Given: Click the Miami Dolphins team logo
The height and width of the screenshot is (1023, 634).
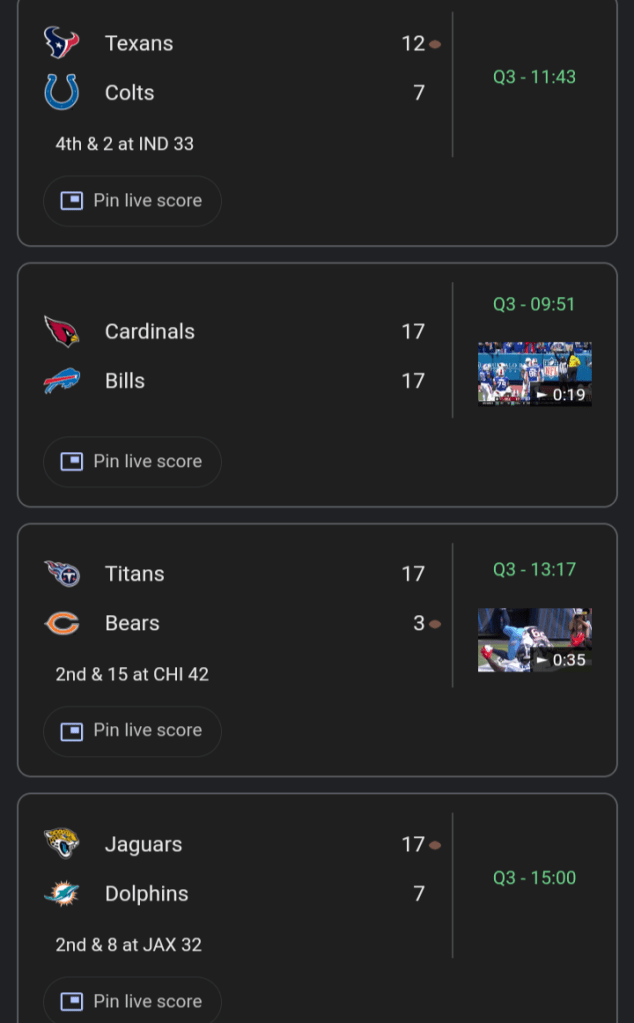Looking at the screenshot, I should click(x=61, y=894).
